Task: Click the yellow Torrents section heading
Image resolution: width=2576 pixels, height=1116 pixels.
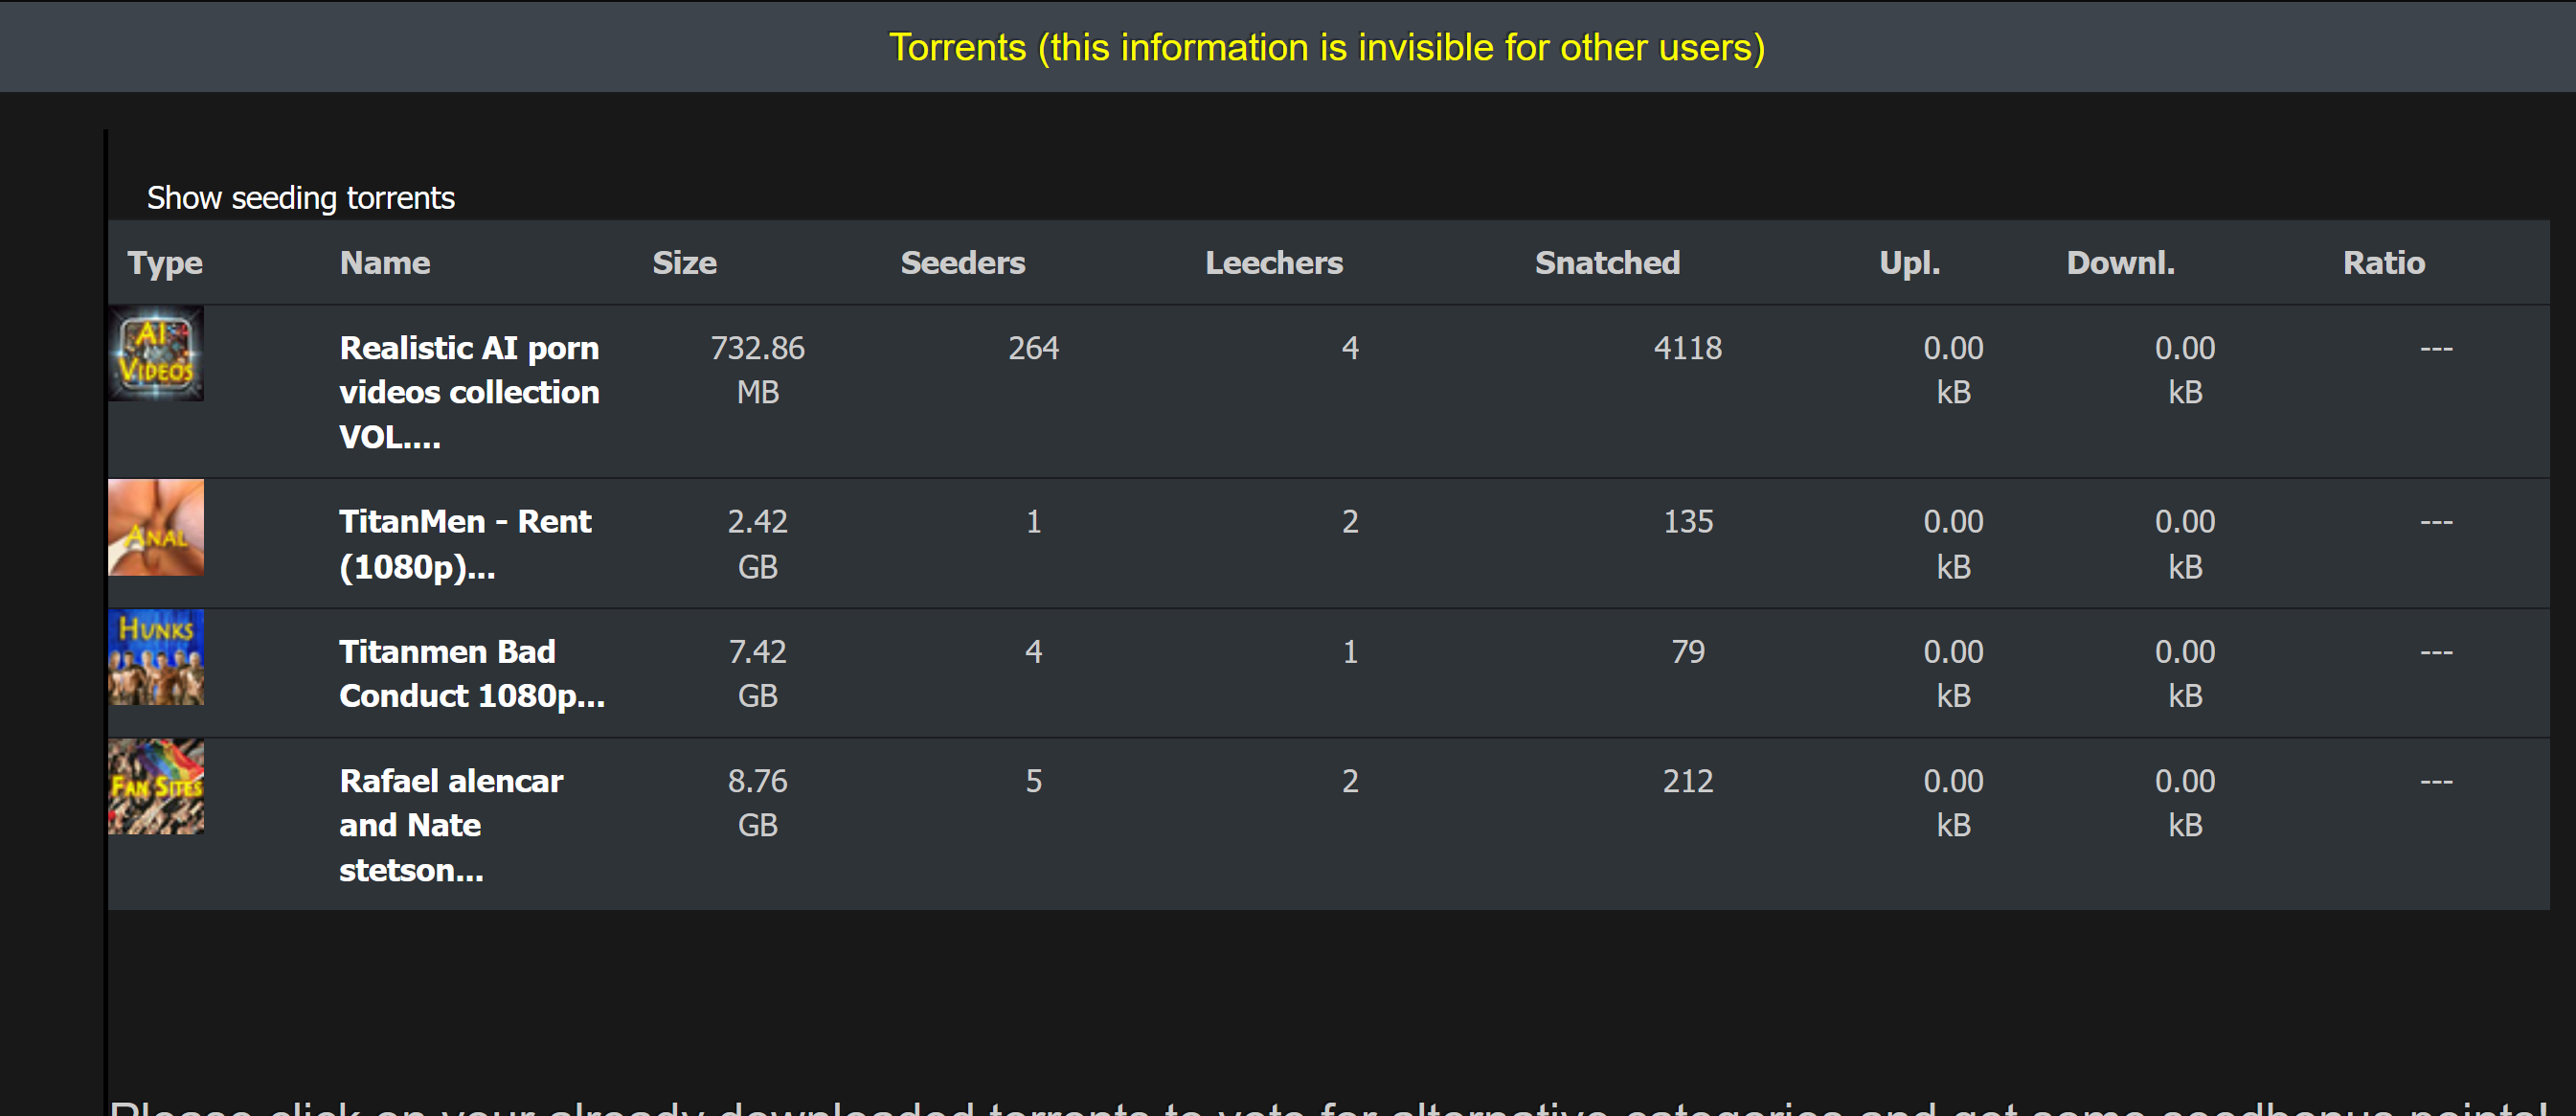Action: 1326,47
